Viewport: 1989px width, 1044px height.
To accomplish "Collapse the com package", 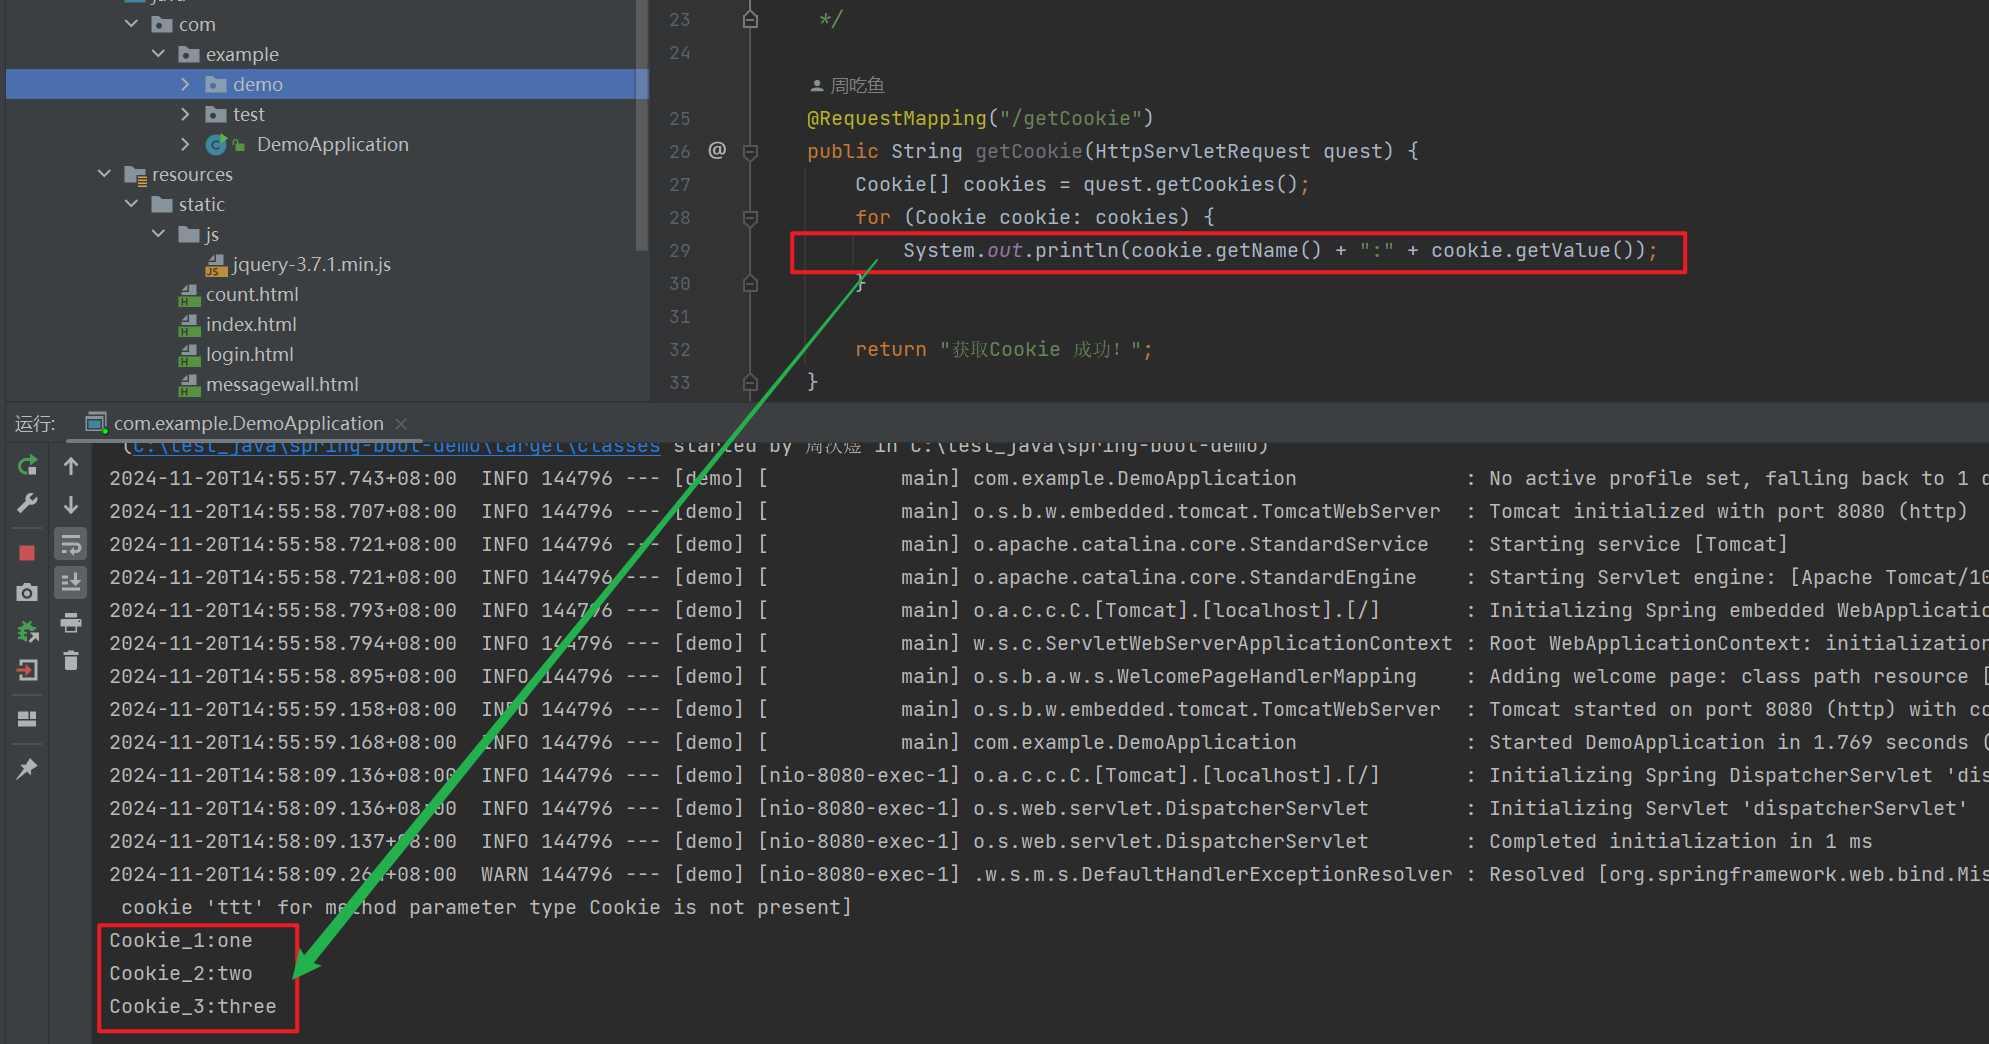I will [x=131, y=23].
